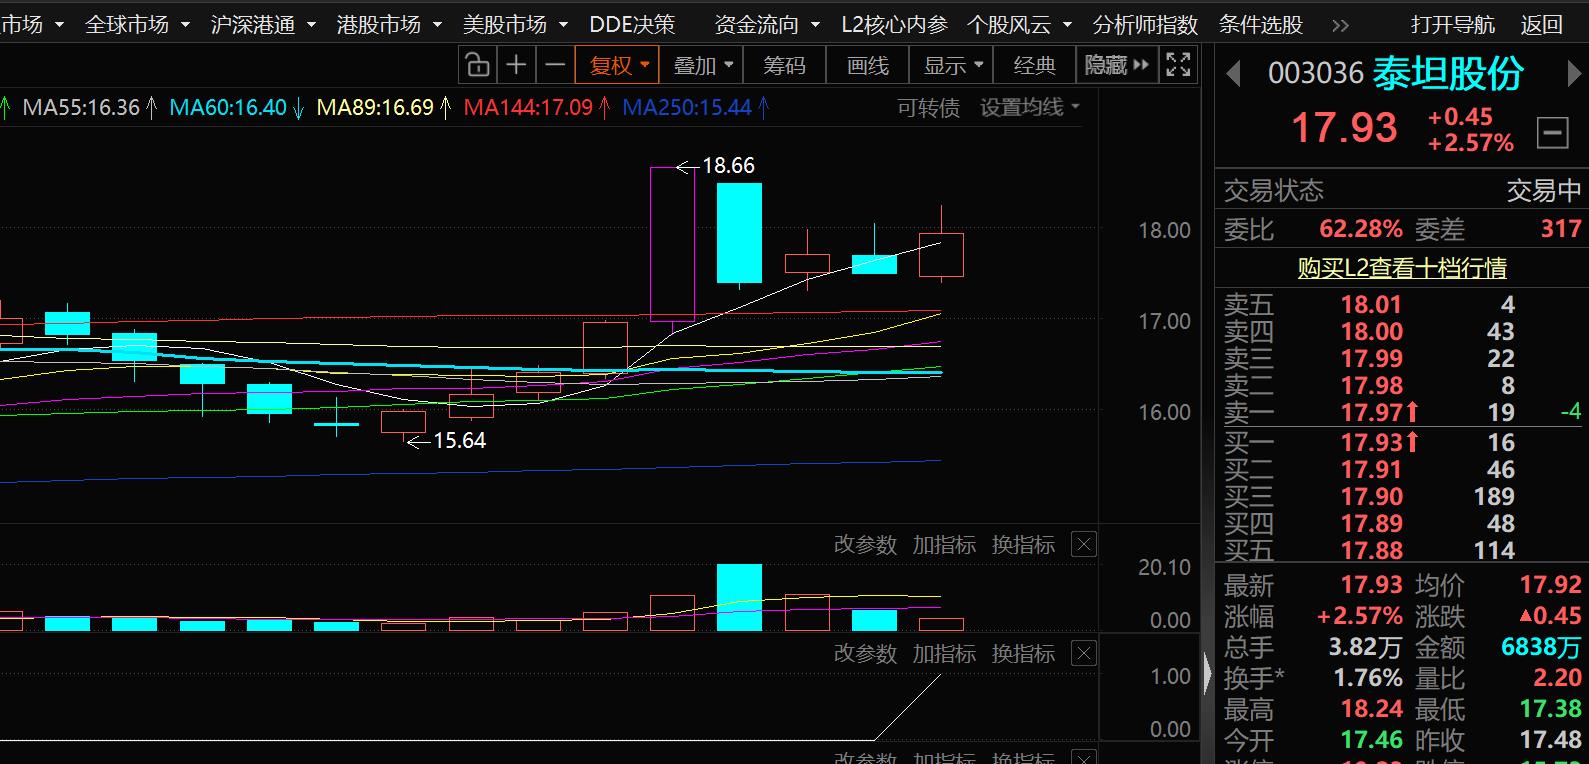Open 复权 dropdown
This screenshot has width=1589, height=764.
pos(618,66)
